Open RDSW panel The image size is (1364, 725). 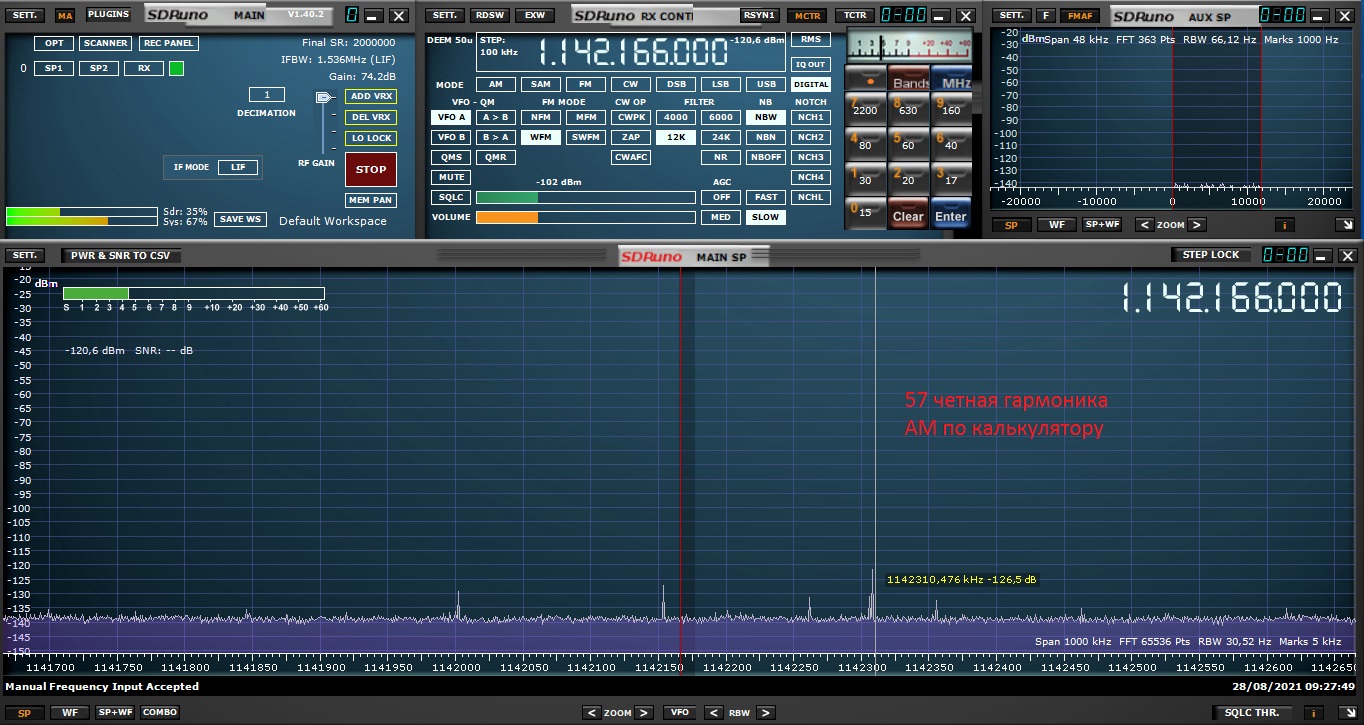(490, 15)
